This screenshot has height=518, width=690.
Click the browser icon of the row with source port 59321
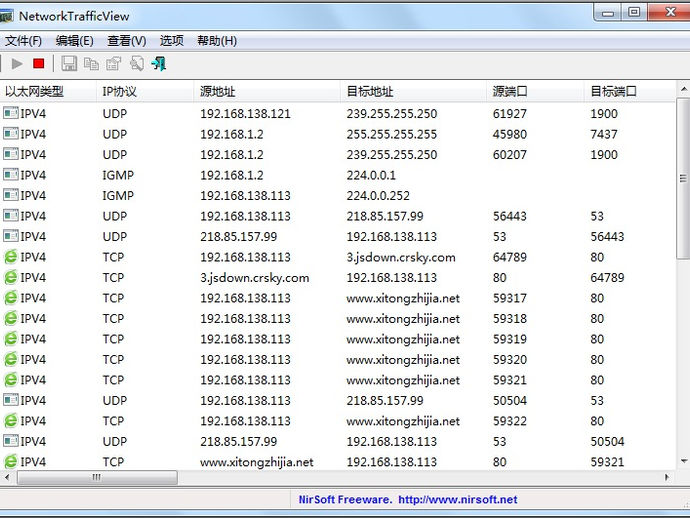pyautogui.click(x=11, y=380)
